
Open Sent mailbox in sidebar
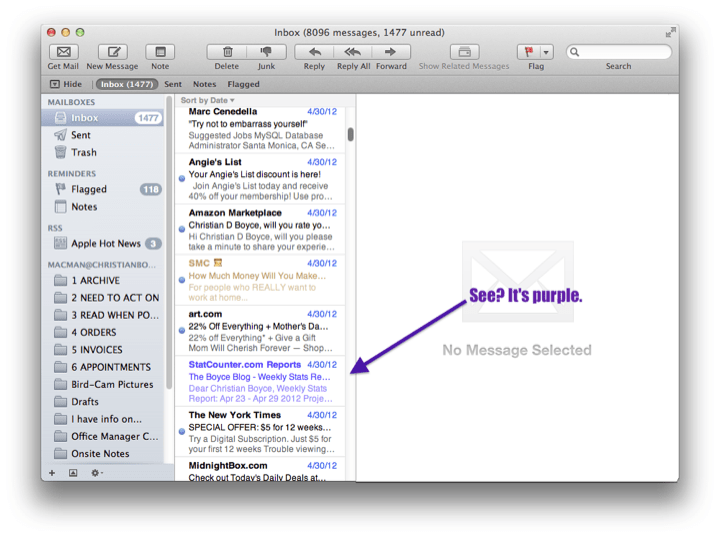tap(102, 135)
